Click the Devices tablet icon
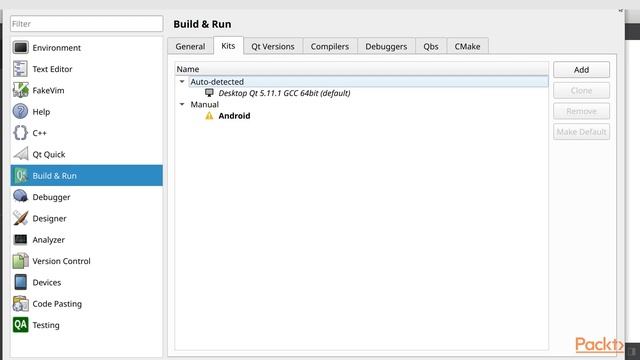This screenshot has width=640, height=360. click(20, 282)
